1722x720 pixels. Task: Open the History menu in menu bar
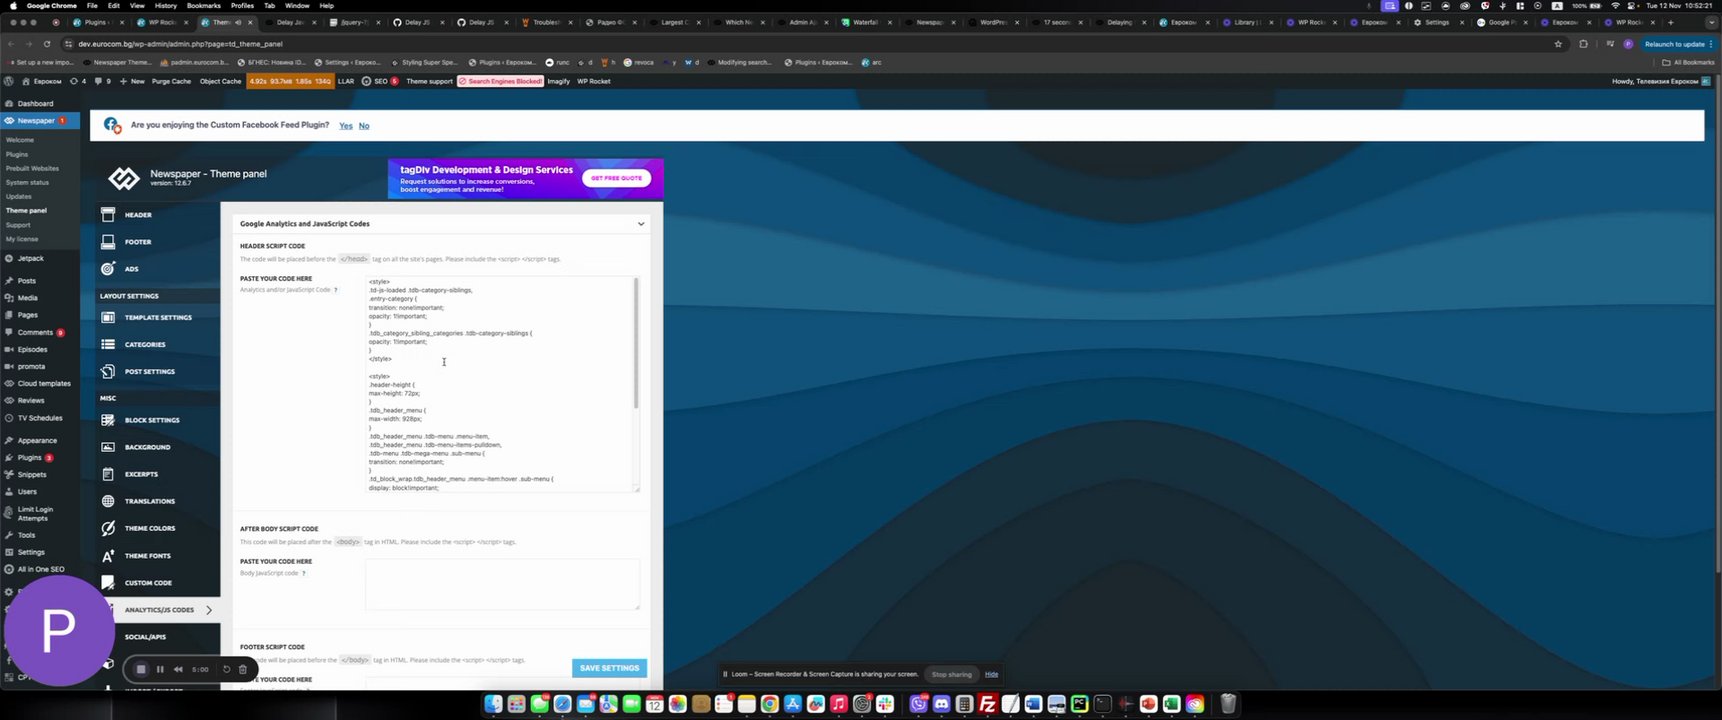166,6
